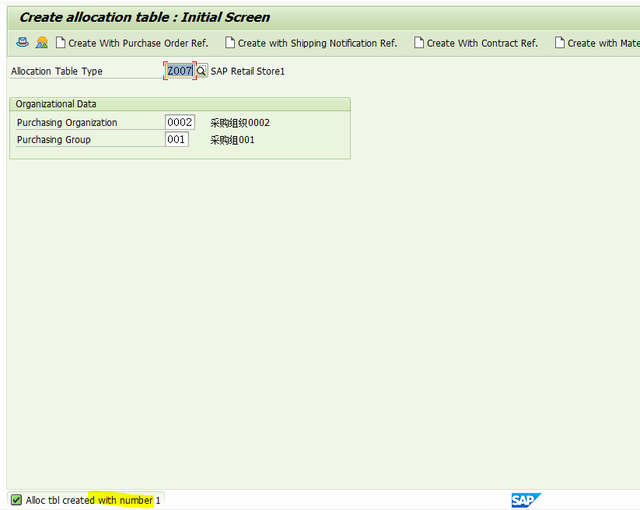Open search help for Allocation Table Type

point(201,71)
